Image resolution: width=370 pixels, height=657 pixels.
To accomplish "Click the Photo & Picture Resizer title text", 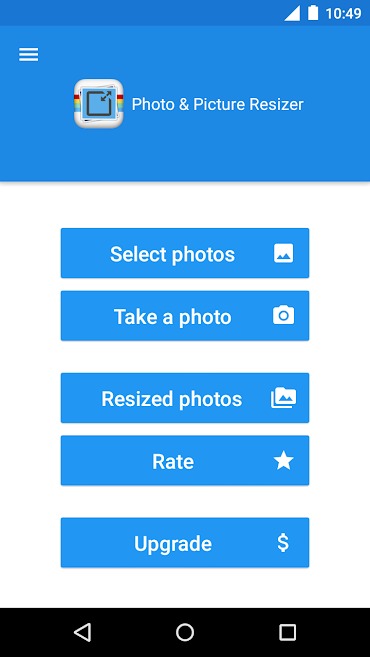I will [x=217, y=104].
